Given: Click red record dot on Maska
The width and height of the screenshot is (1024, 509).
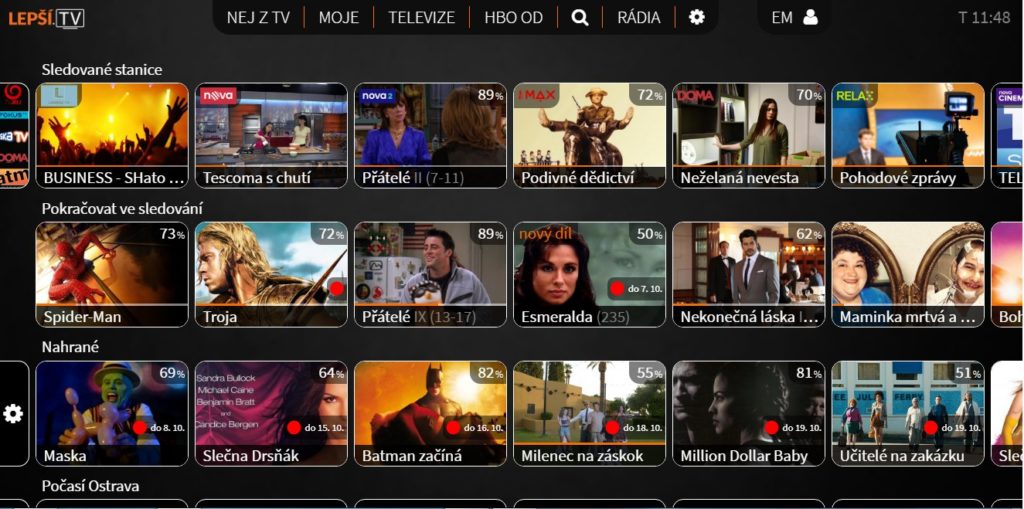Looking at the screenshot, I should coord(139,428).
